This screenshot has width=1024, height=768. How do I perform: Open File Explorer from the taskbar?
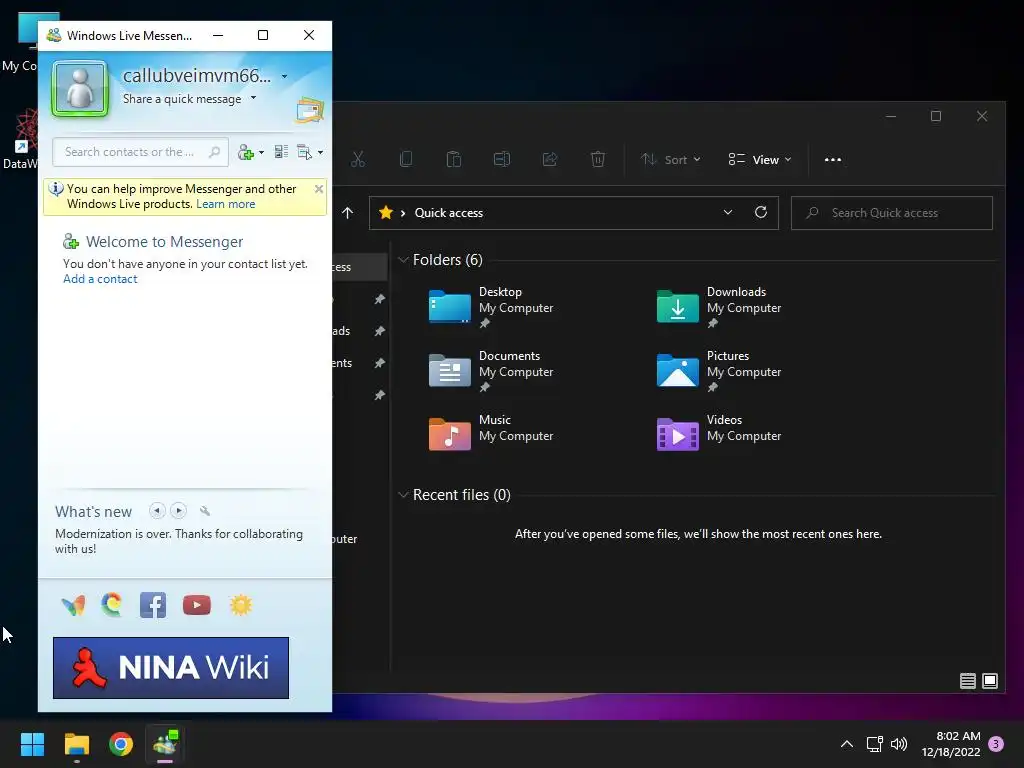pyautogui.click(x=76, y=744)
